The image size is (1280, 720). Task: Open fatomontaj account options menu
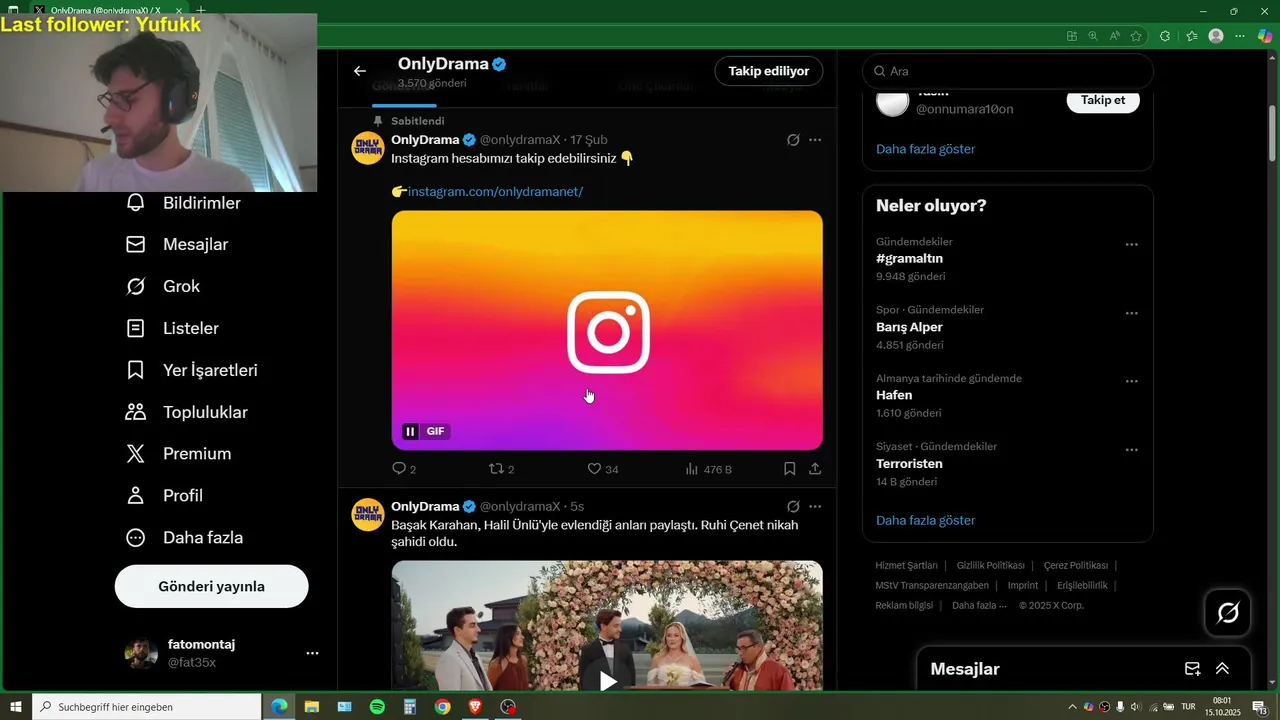coord(312,653)
